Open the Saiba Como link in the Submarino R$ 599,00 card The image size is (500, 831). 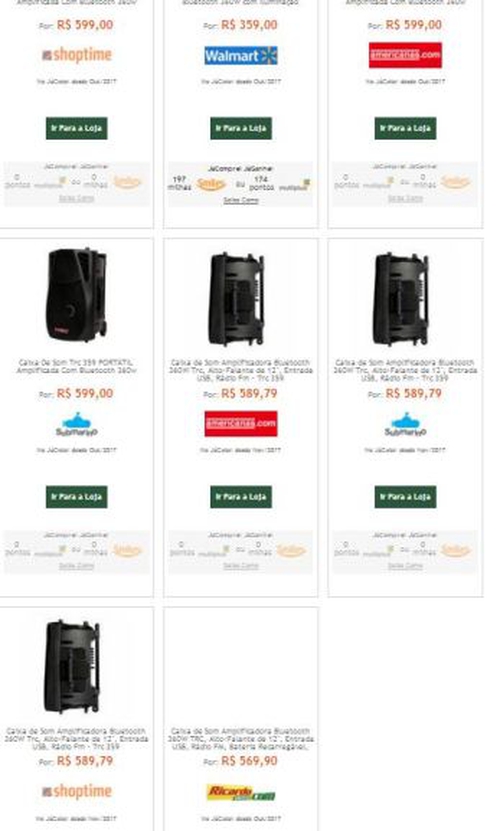tap(76, 566)
